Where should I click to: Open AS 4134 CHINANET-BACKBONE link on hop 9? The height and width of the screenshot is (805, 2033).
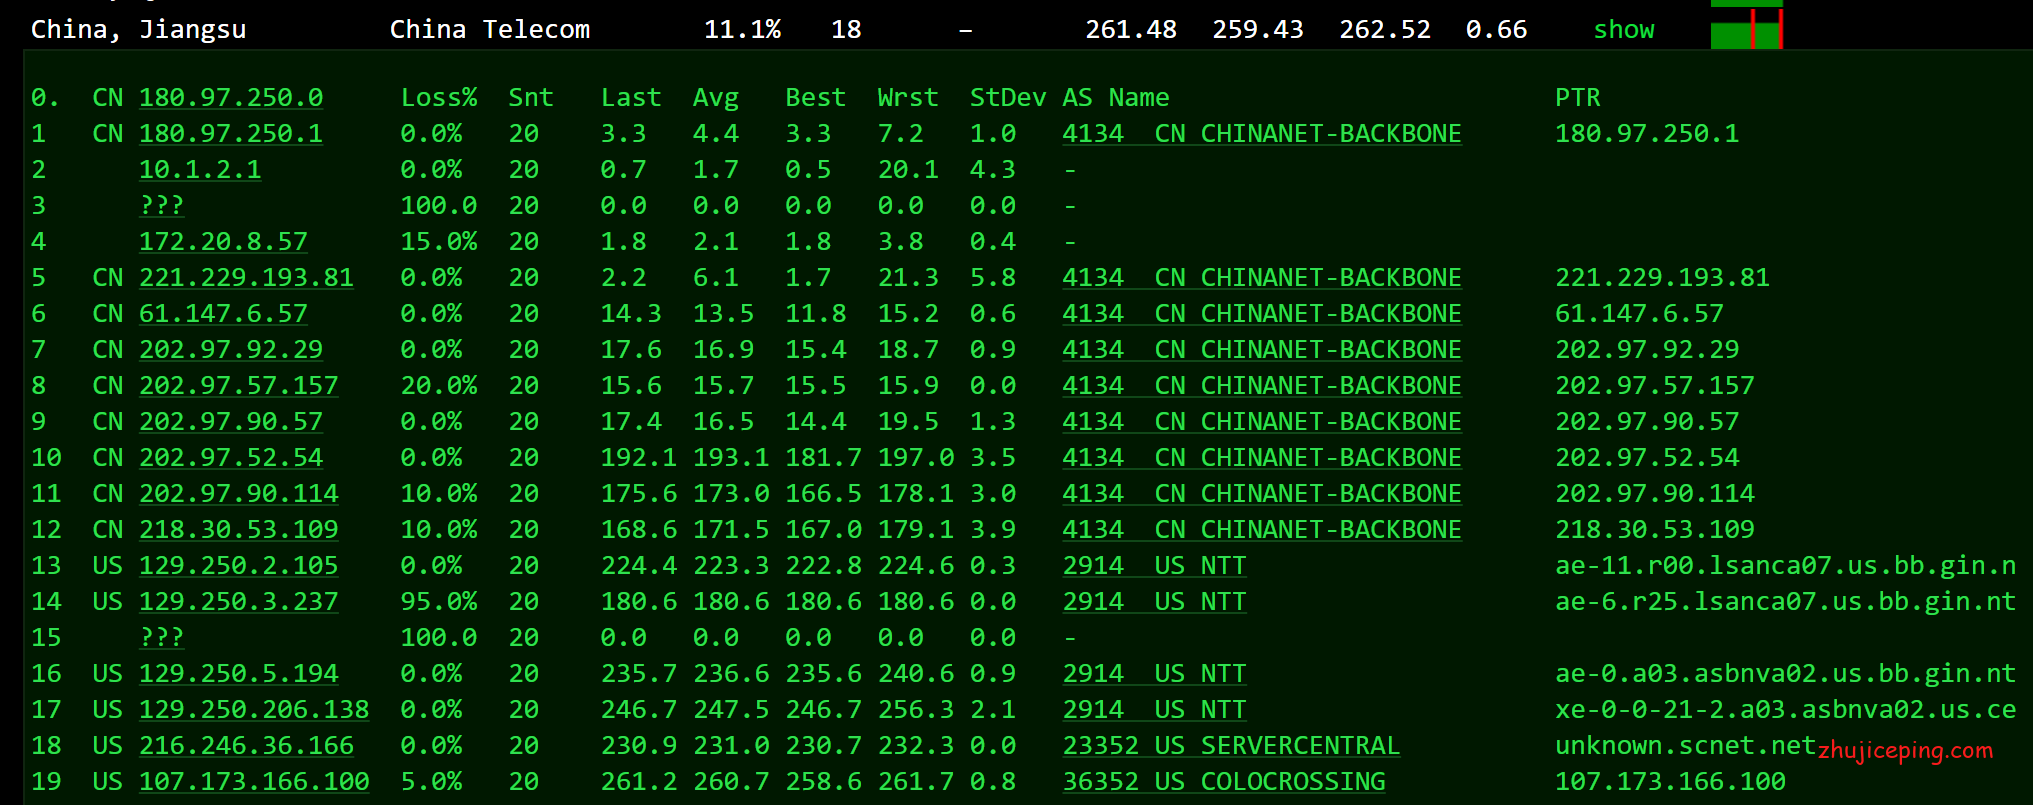(1262, 422)
